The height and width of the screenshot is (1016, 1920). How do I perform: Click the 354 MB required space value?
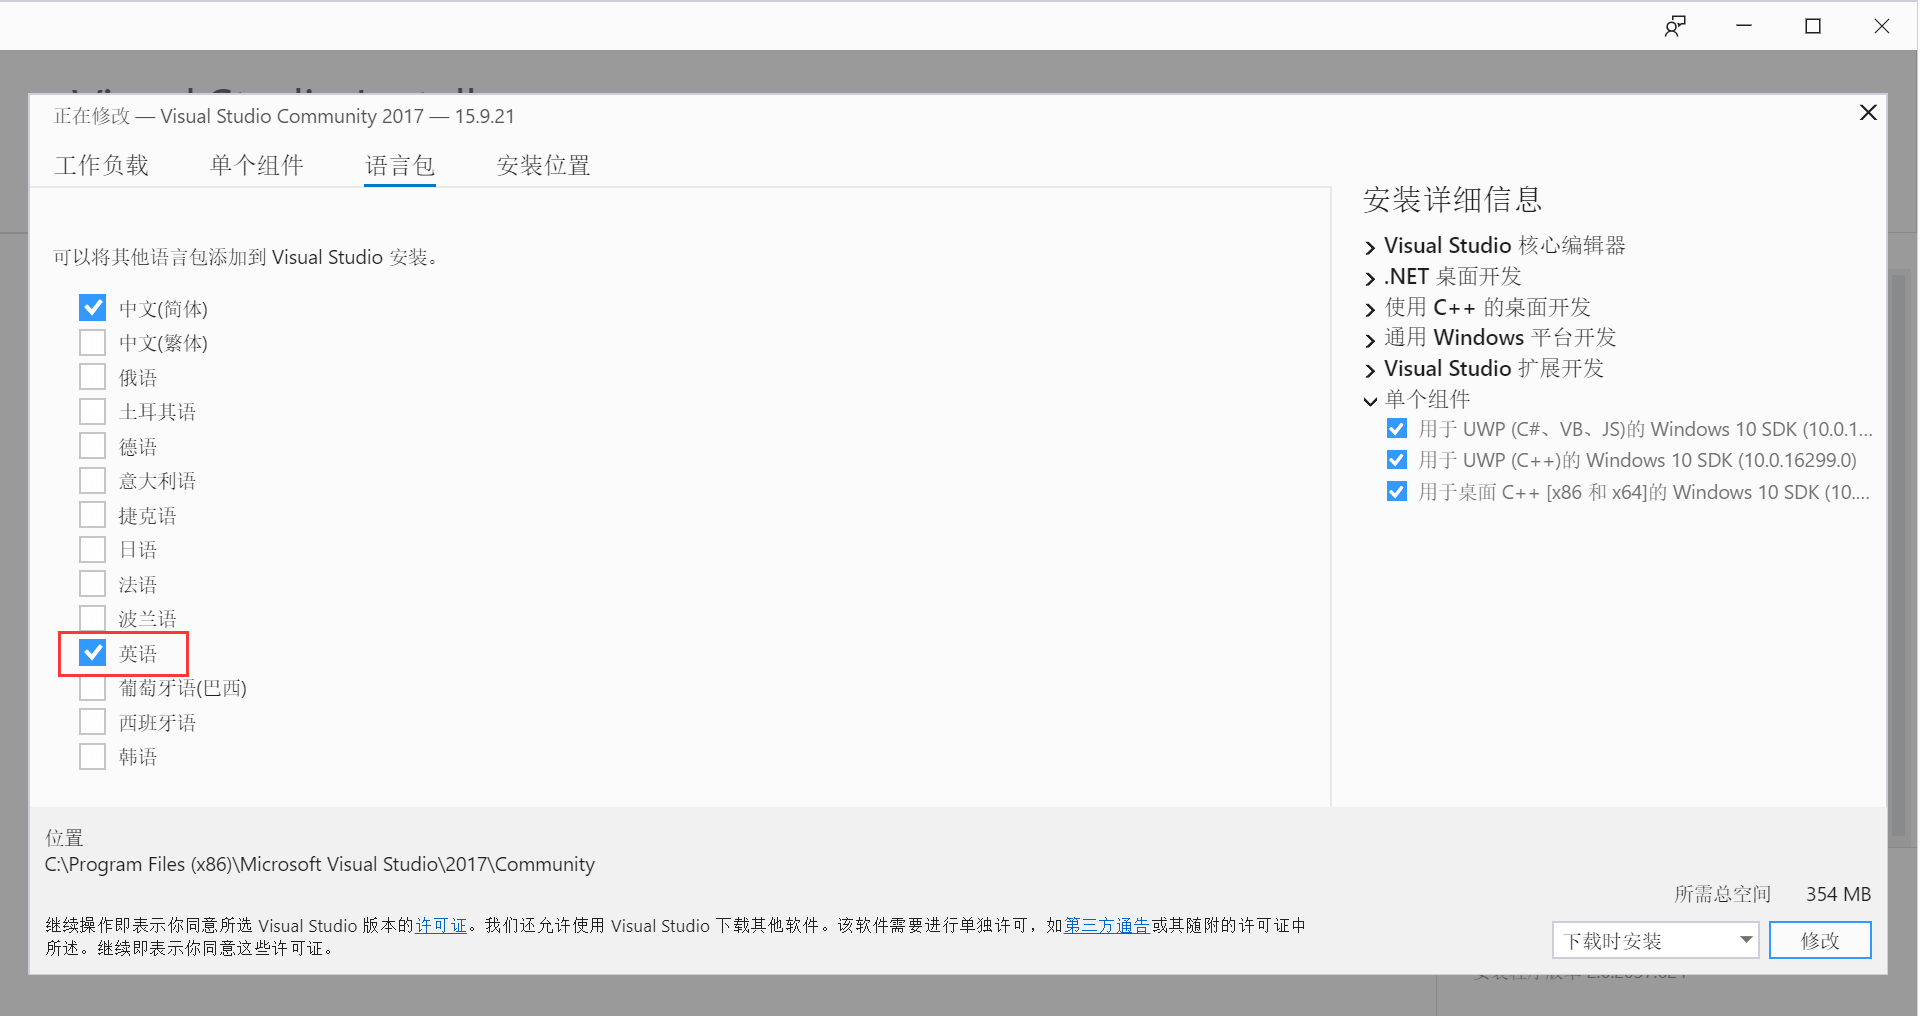coord(1838,894)
